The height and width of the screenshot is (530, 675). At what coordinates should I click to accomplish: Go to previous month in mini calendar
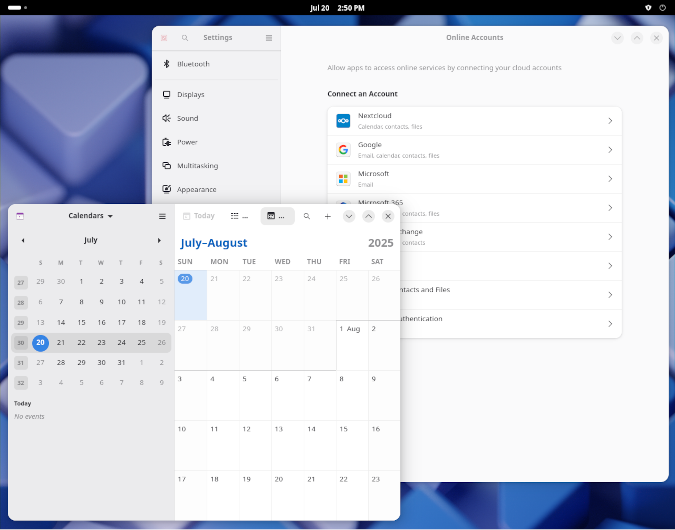click(23, 240)
